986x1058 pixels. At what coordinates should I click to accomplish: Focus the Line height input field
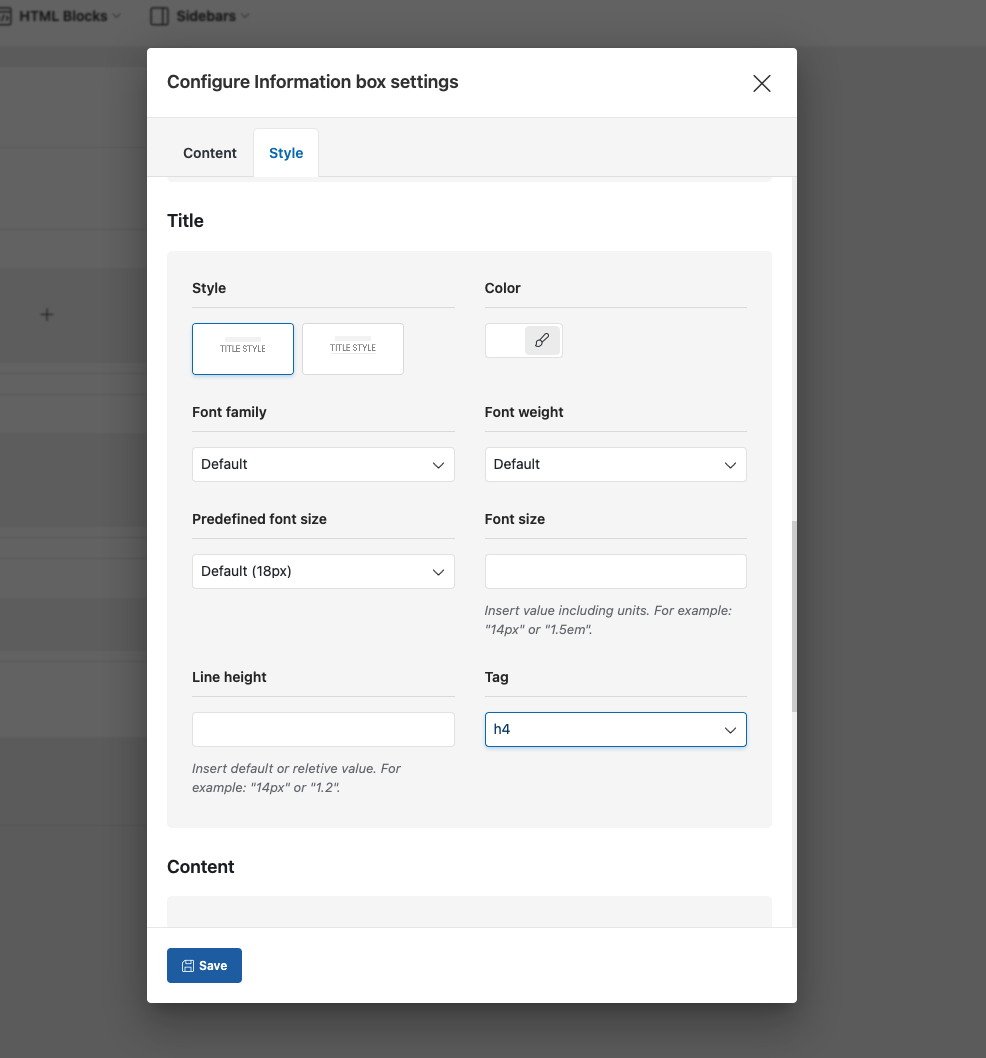(323, 729)
